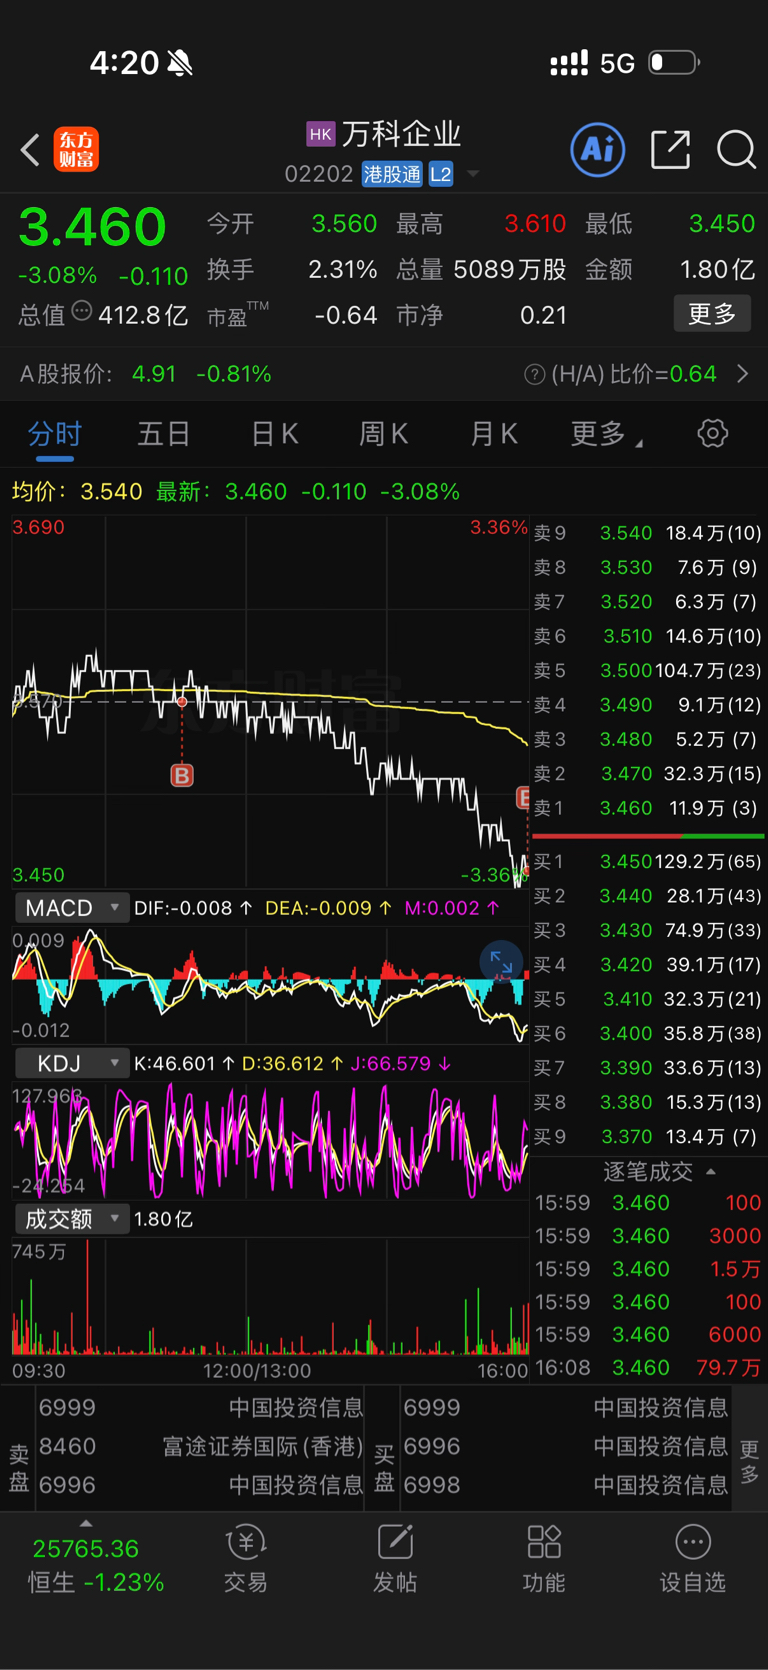Image resolution: width=768 pixels, height=1670 pixels.
Task: Tap the 富途证券国际(香港) broker row
Action: coord(200,1446)
